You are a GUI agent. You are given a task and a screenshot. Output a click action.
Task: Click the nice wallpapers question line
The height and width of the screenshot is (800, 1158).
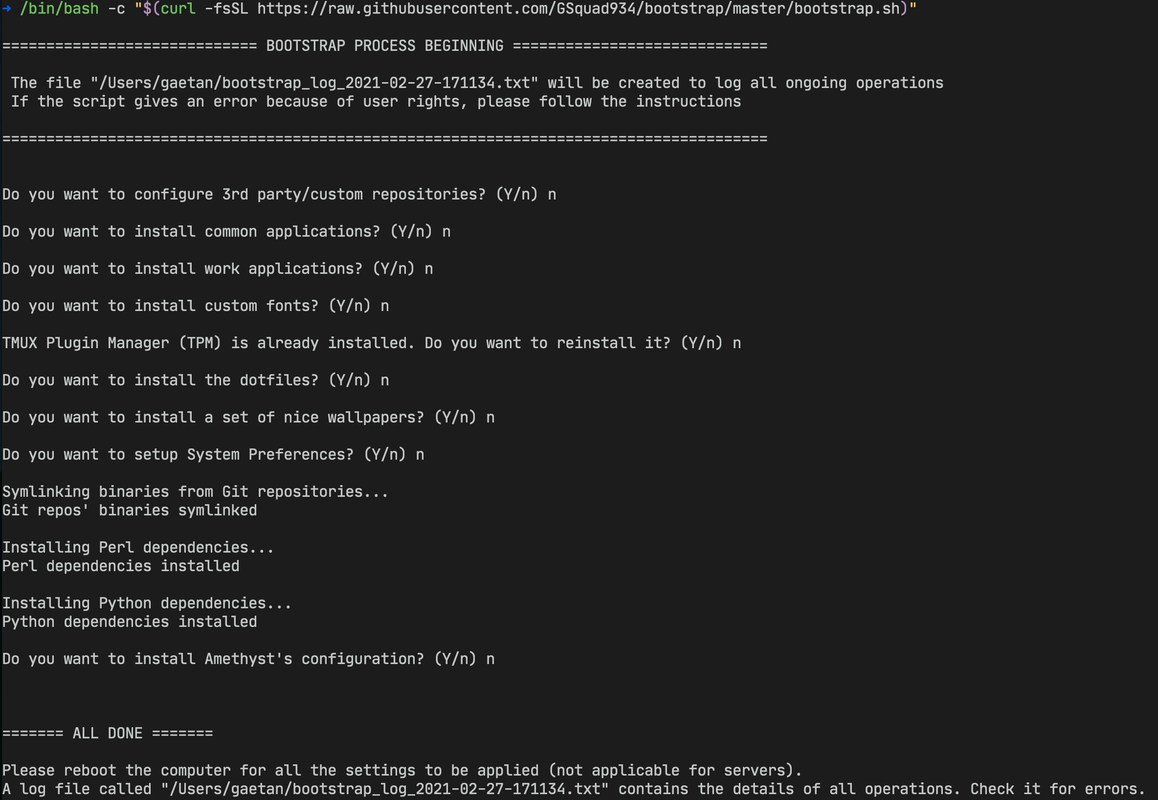click(x=248, y=417)
